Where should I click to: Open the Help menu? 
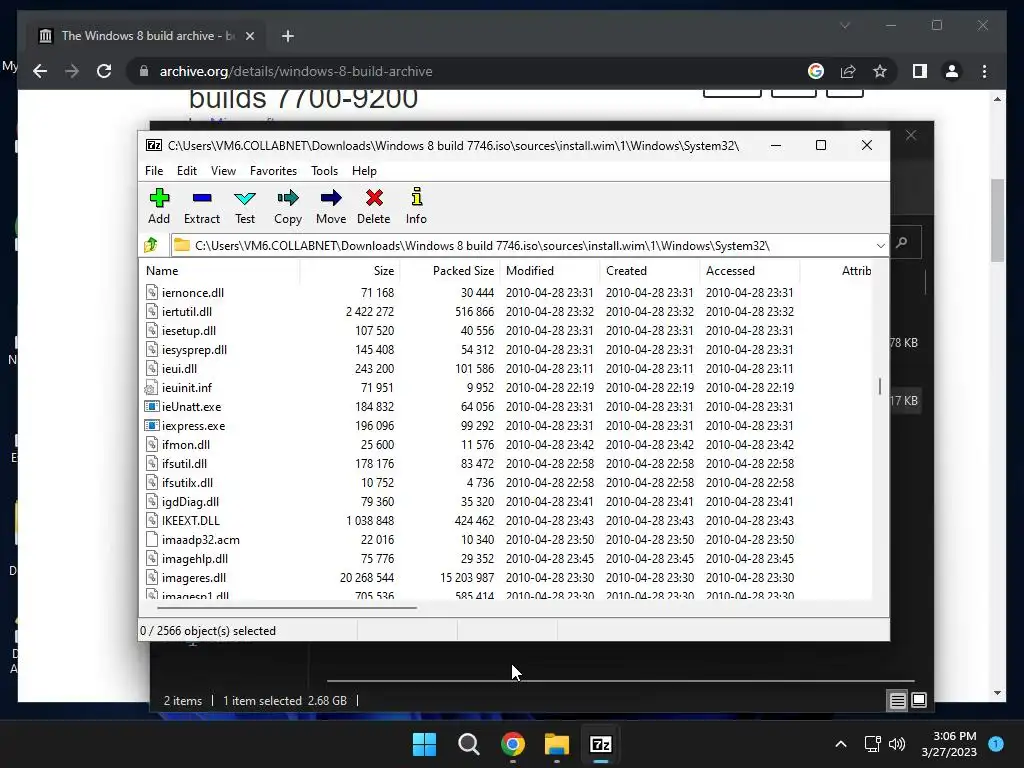click(x=364, y=170)
